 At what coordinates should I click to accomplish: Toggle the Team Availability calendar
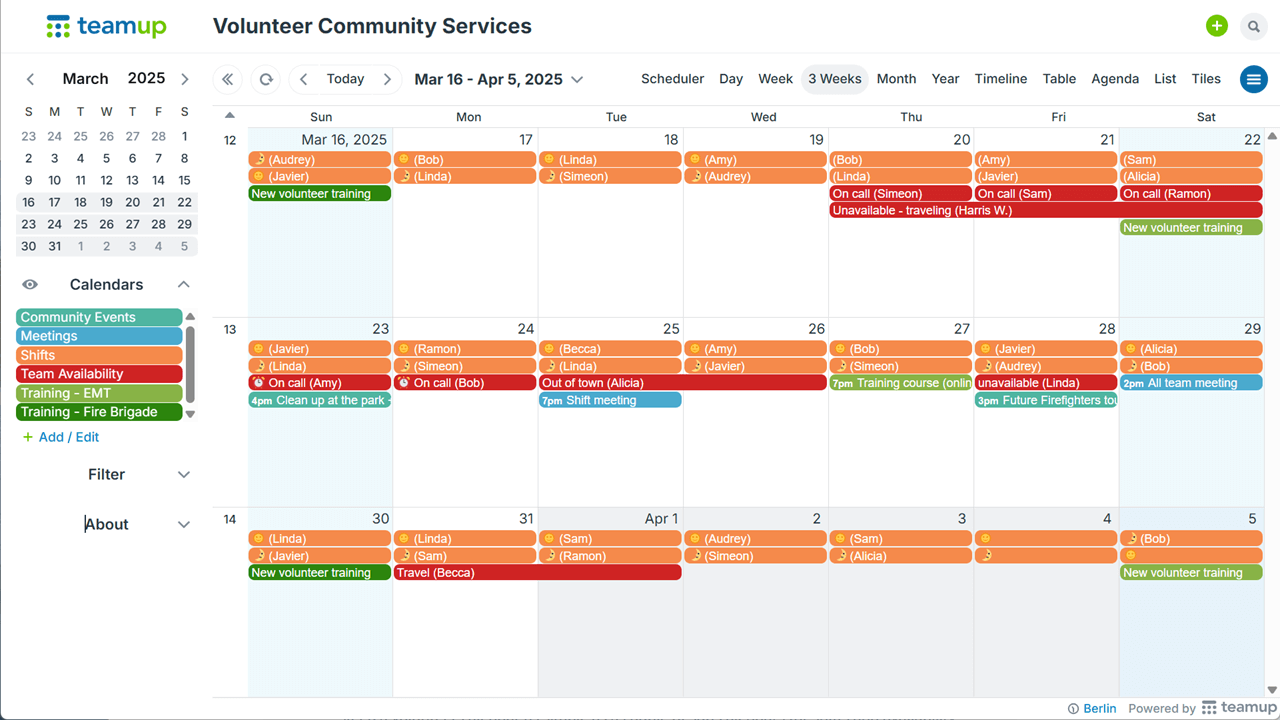99,374
